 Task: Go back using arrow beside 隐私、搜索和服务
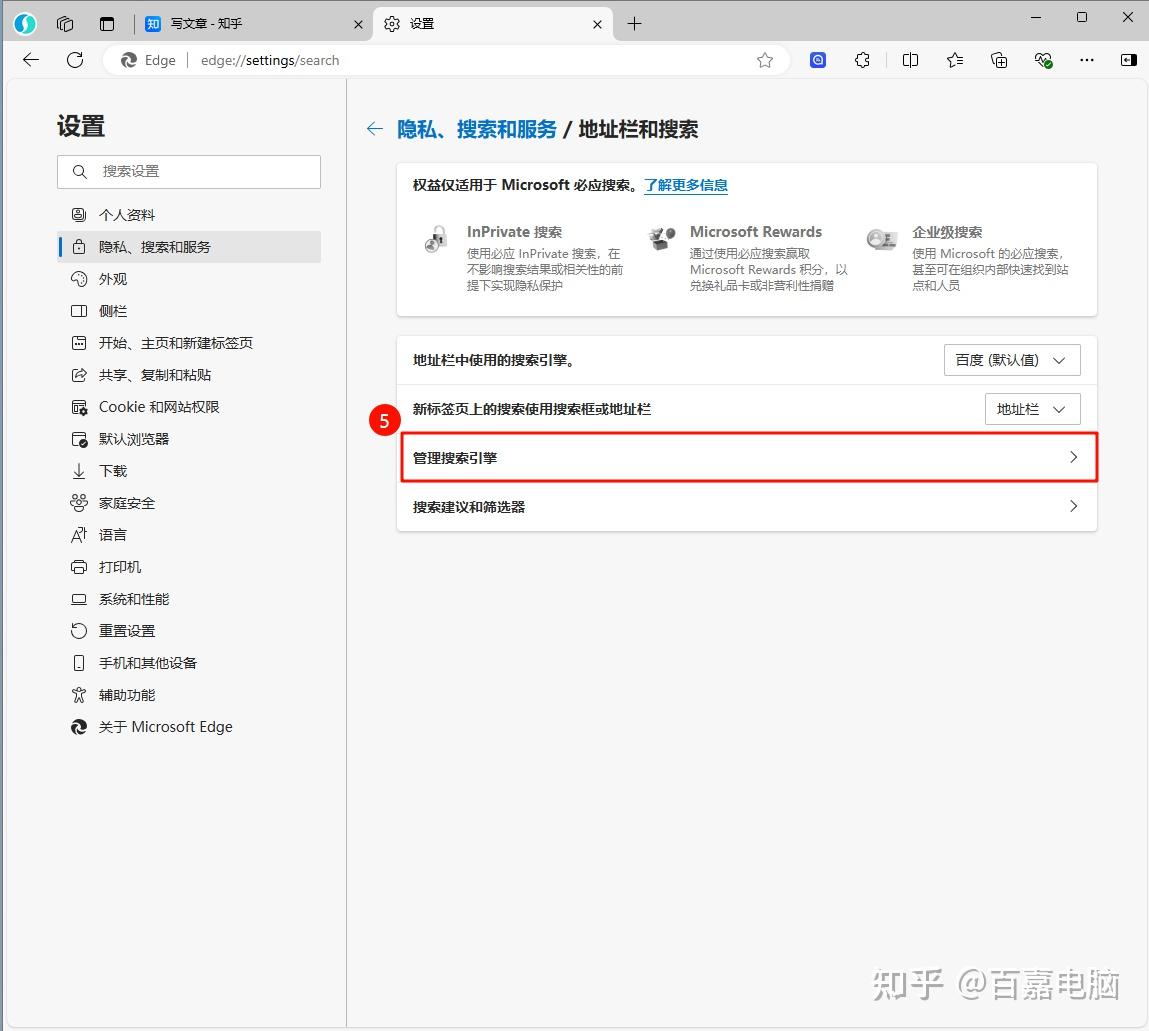374,129
